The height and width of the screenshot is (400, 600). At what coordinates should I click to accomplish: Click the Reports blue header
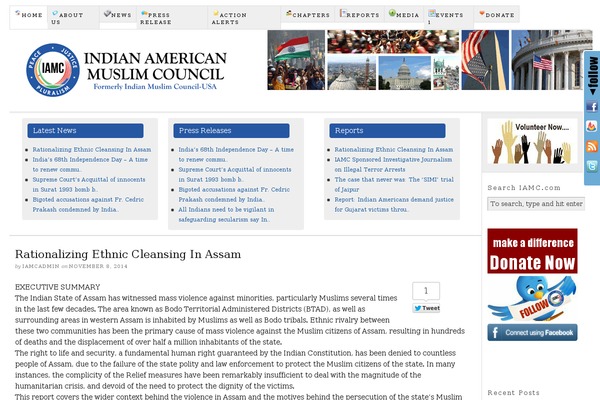tap(387, 131)
